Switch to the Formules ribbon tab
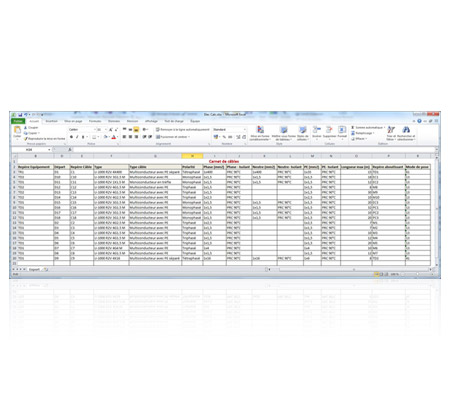 (x=95, y=121)
